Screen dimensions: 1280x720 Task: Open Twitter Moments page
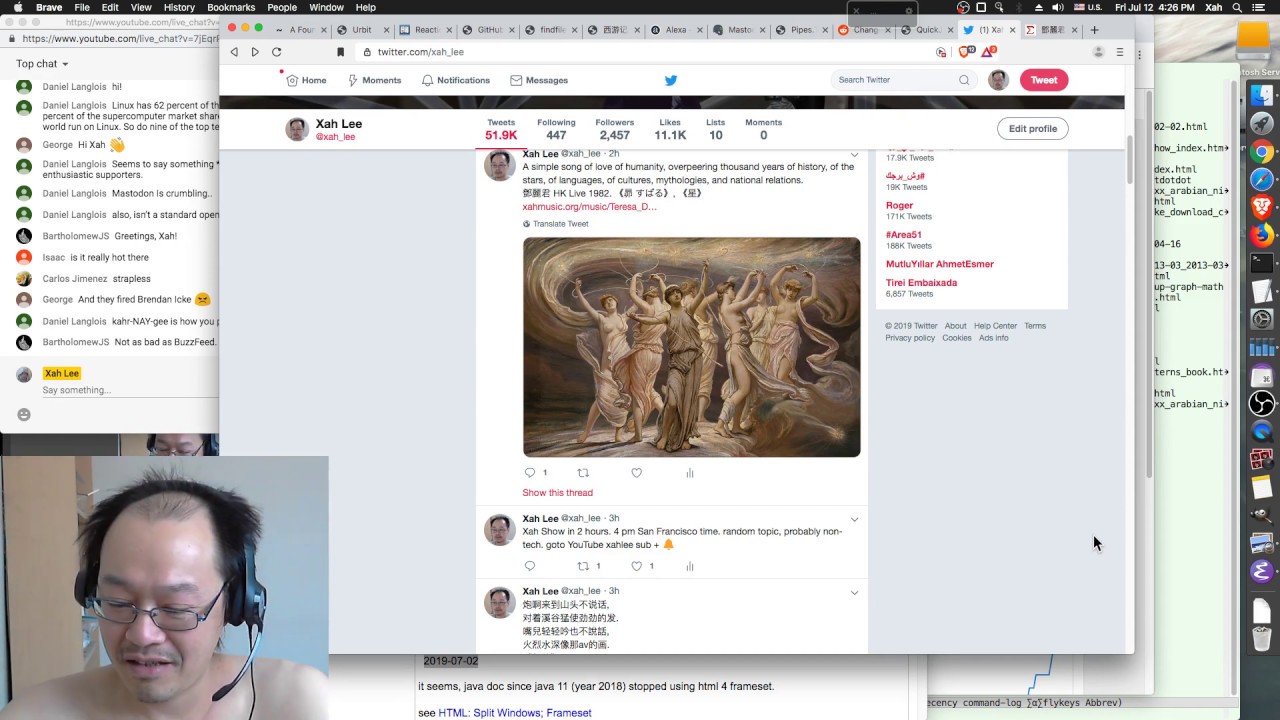[374, 80]
